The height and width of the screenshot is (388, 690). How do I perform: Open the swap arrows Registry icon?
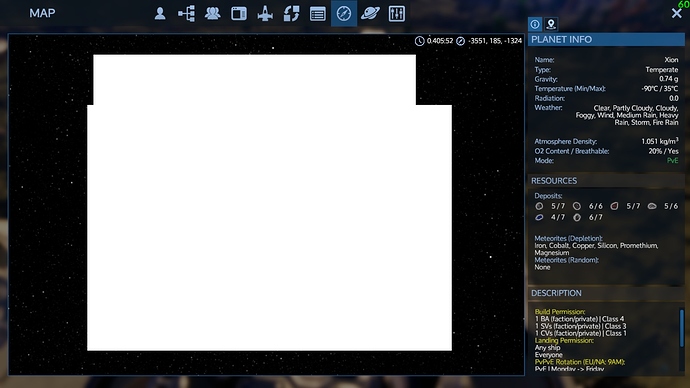pyautogui.click(x=291, y=14)
